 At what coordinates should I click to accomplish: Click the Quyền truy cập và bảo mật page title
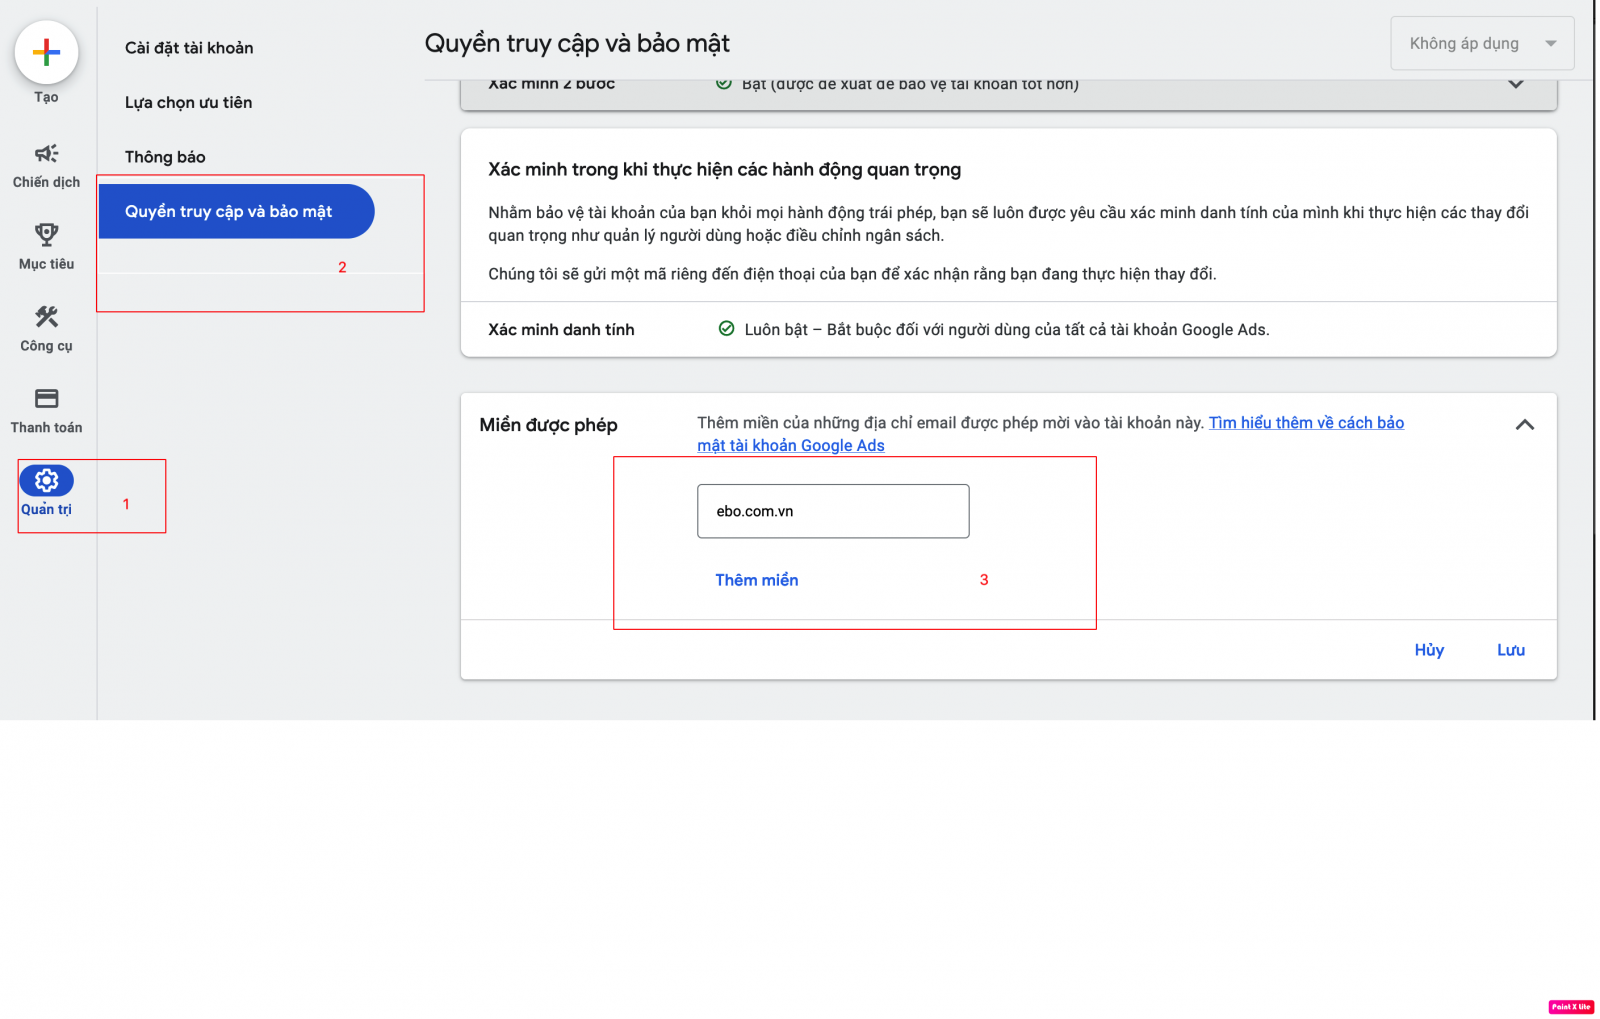(x=577, y=43)
